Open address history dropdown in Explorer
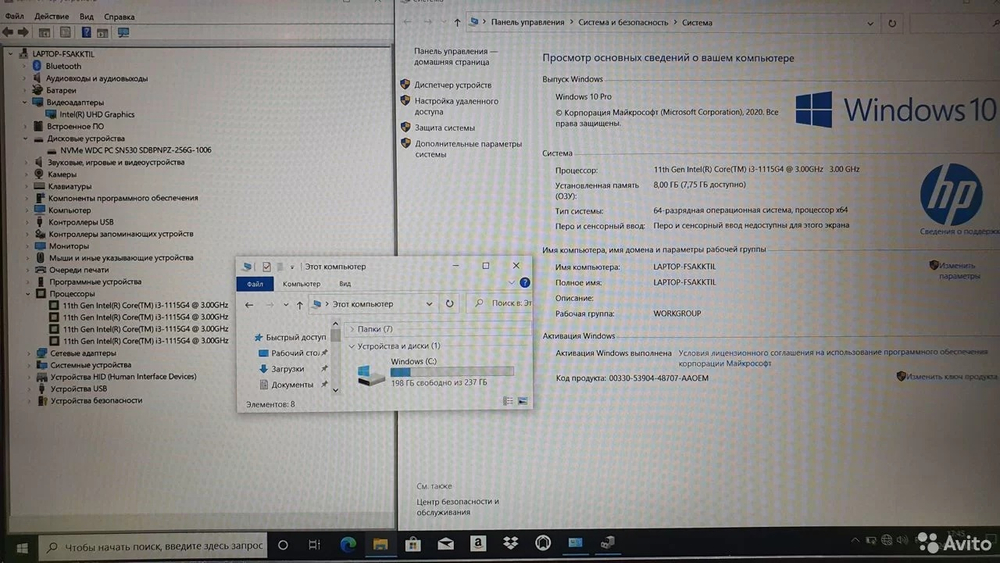 click(429, 304)
